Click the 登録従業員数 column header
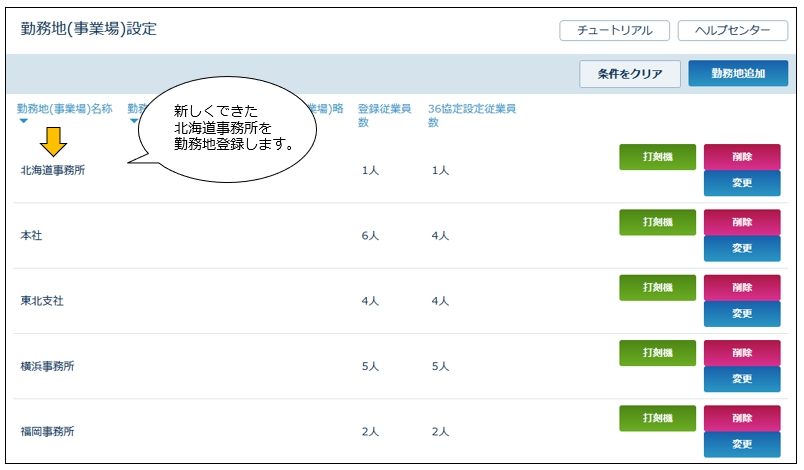The height and width of the screenshot is (470, 804). pyautogui.click(x=378, y=114)
